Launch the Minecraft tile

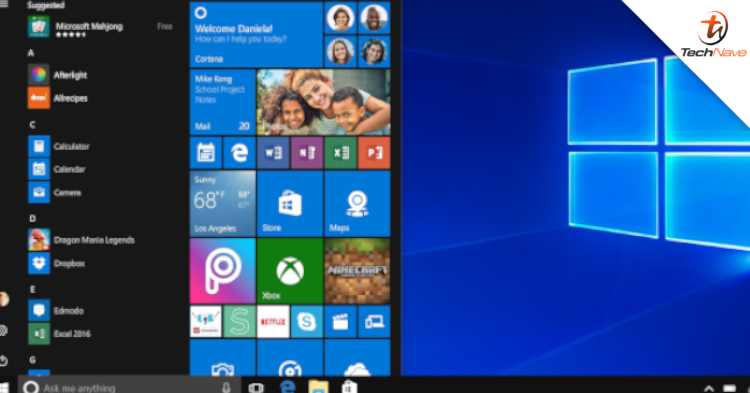[357, 271]
